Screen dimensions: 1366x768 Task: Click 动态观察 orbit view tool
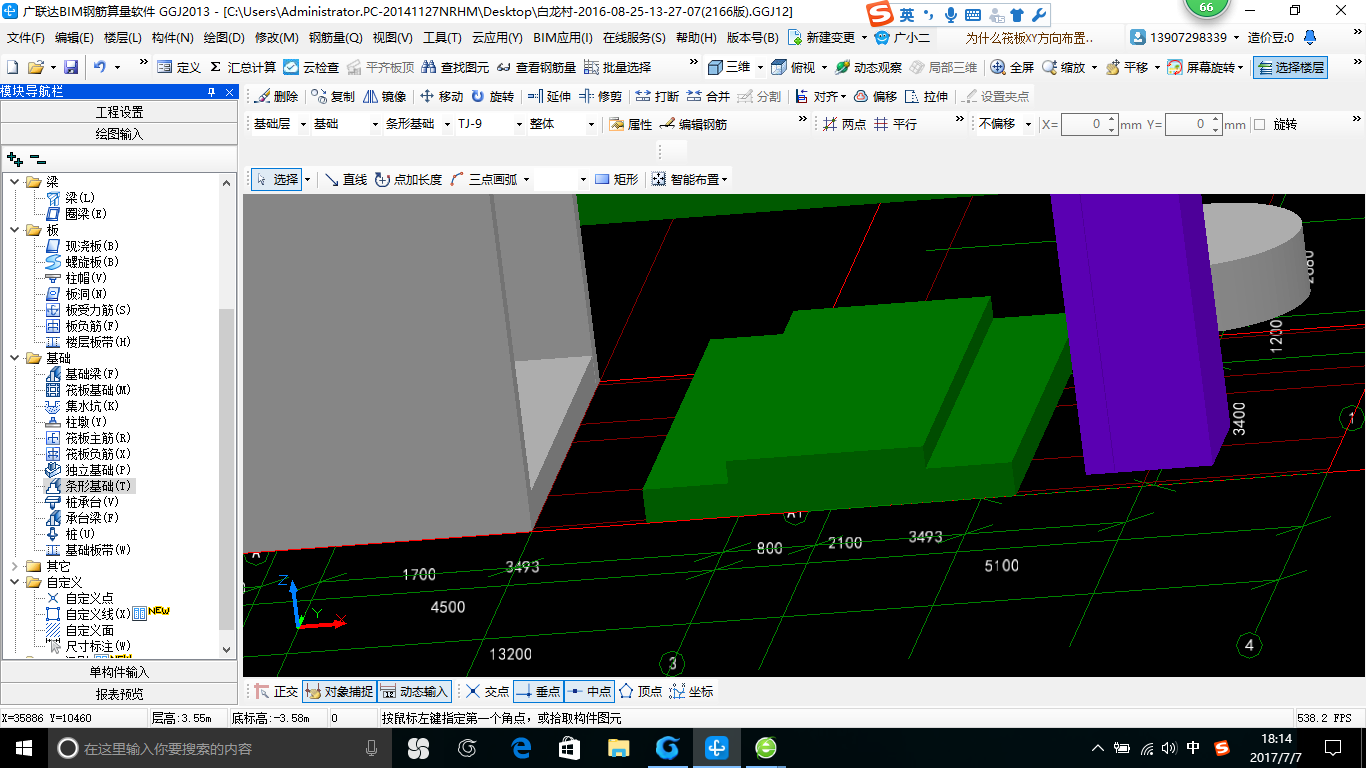click(868, 67)
